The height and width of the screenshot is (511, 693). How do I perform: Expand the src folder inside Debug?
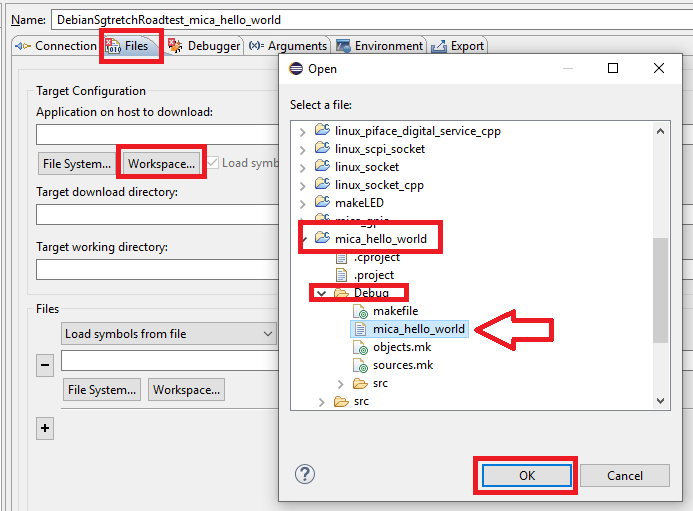point(340,384)
